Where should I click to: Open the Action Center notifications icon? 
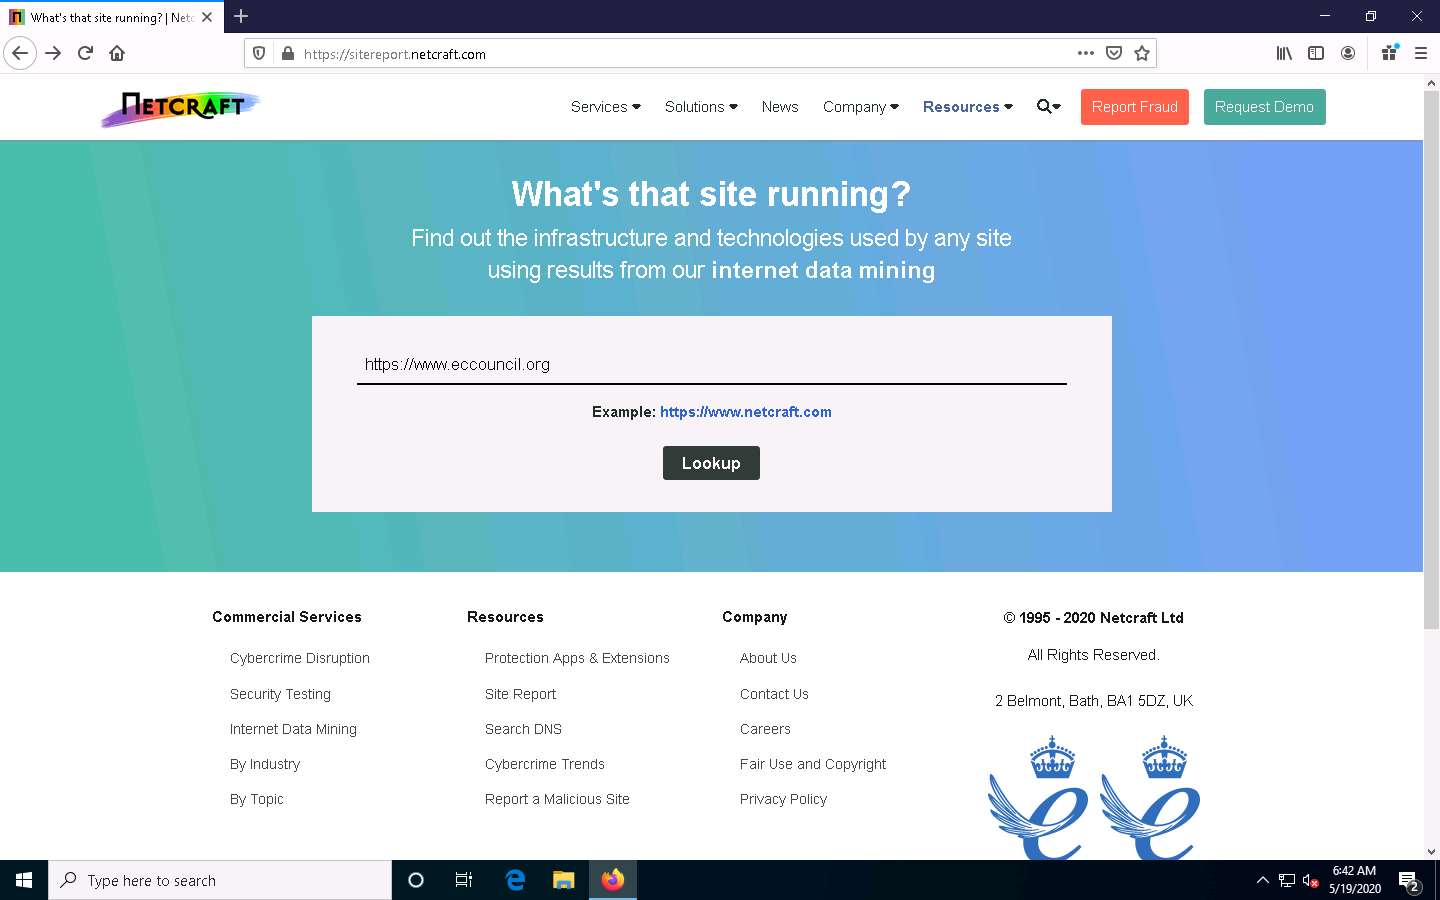(1409, 881)
